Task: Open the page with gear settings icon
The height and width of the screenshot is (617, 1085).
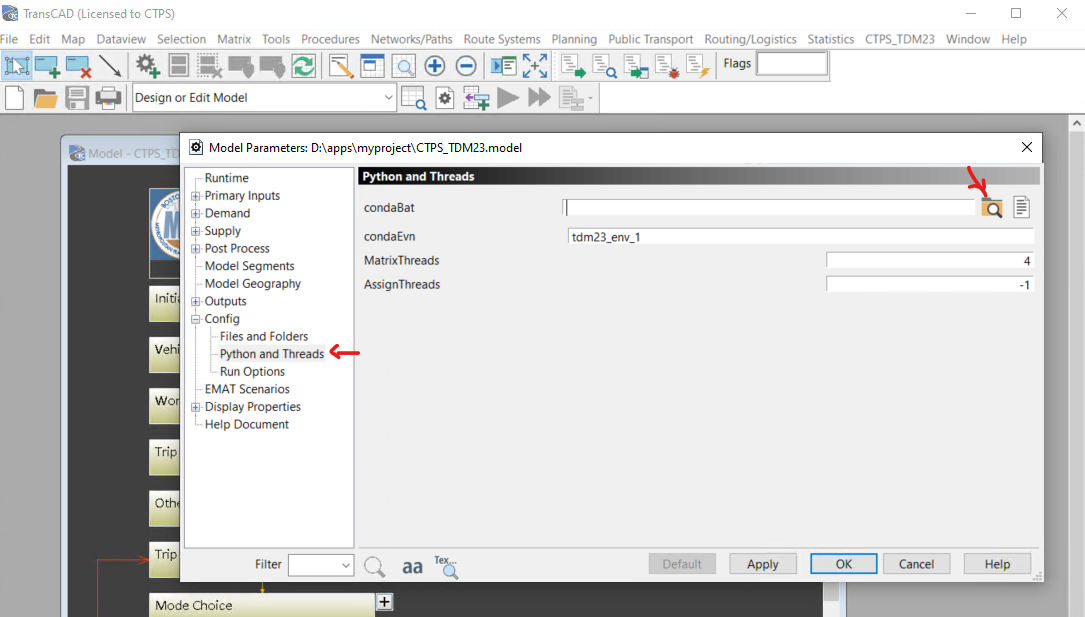Action: pos(445,98)
